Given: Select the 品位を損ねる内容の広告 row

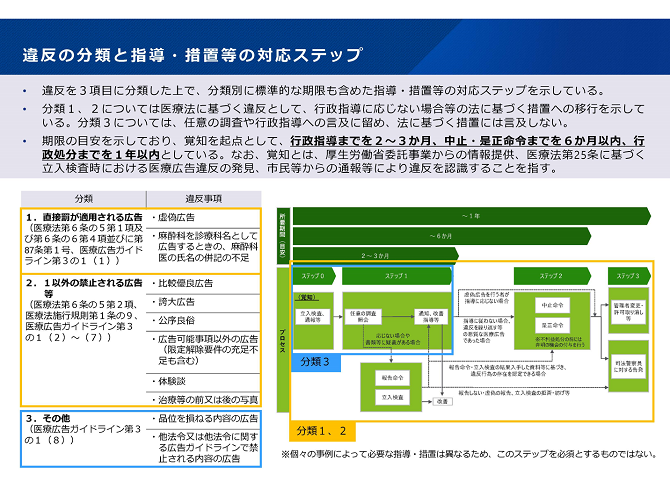Looking at the screenshot, I should click(x=203, y=419).
